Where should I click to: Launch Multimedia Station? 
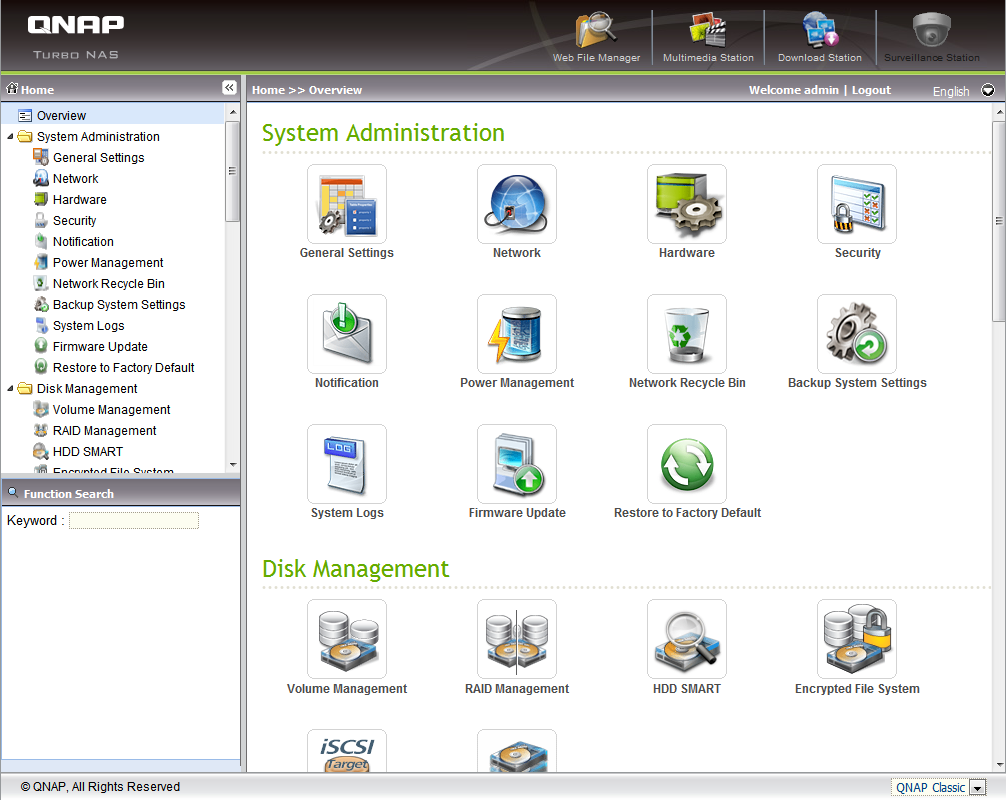tap(708, 37)
